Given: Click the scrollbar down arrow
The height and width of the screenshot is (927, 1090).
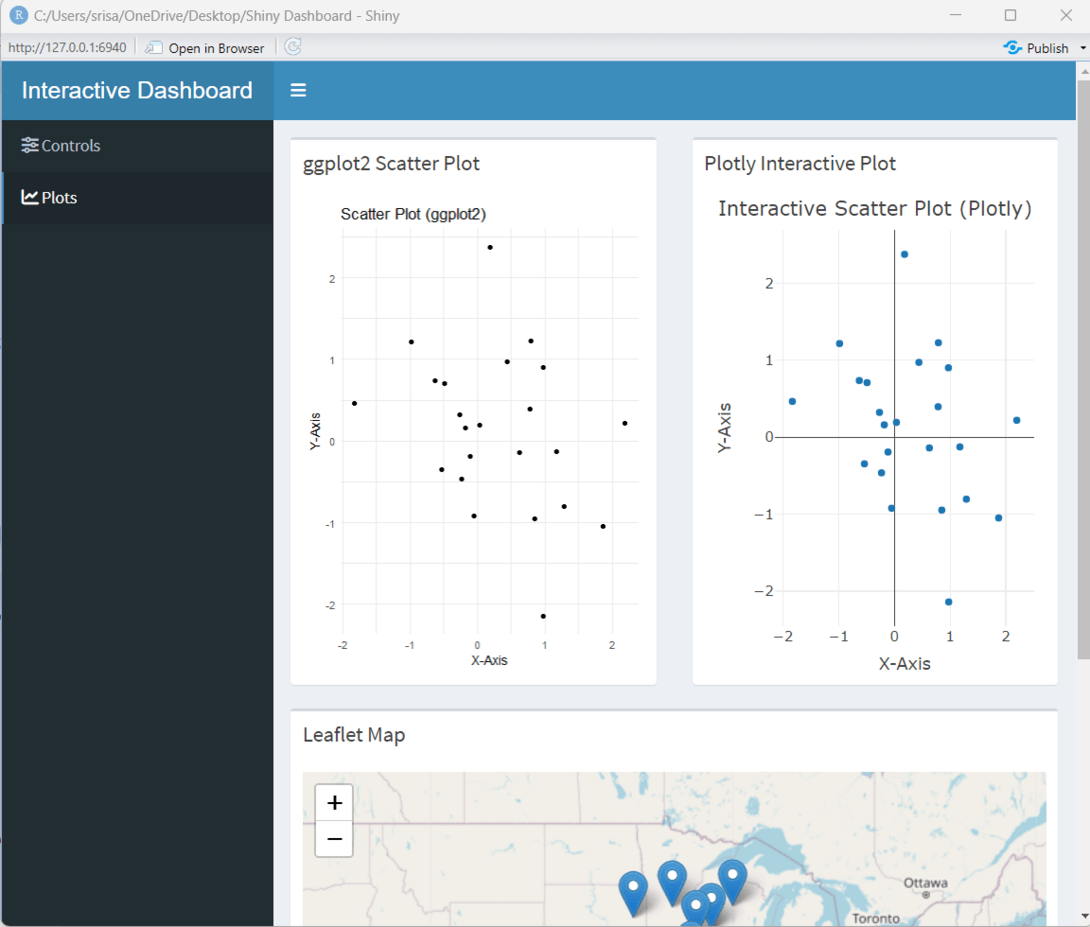Looking at the screenshot, I should pyautogui.click(x=1082, y=915).
